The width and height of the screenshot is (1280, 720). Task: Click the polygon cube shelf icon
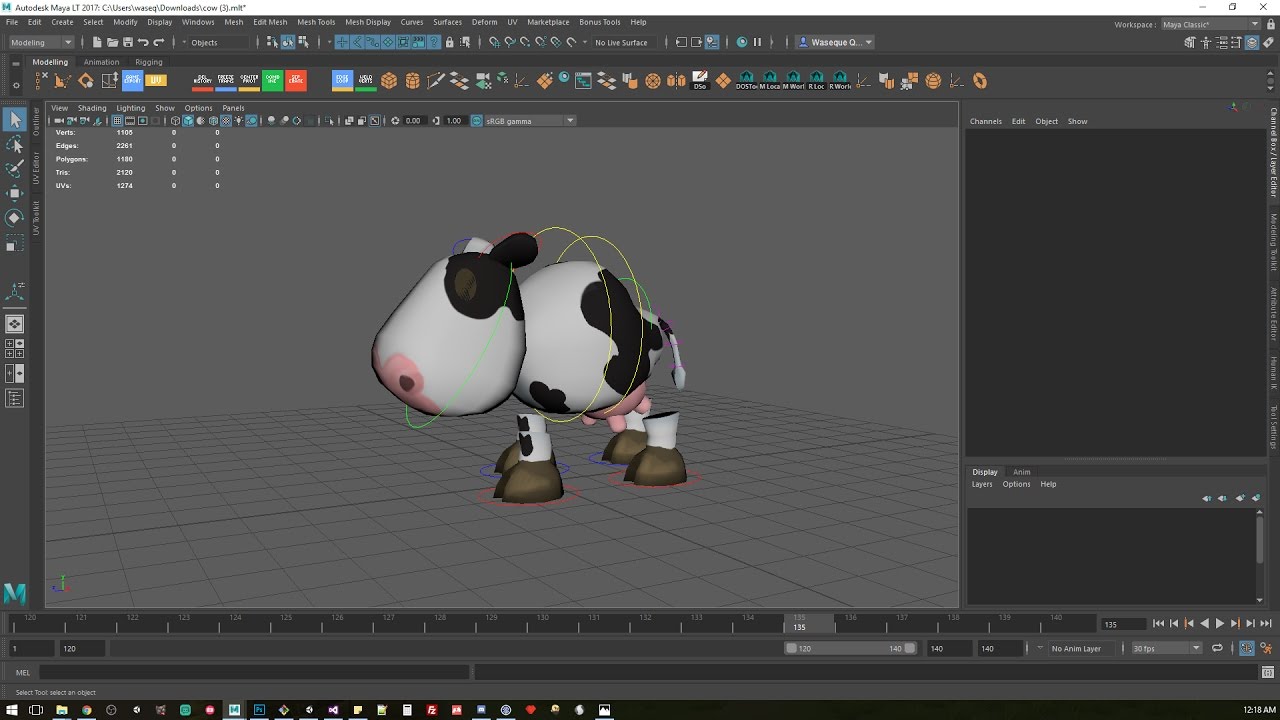pos(389,81)
